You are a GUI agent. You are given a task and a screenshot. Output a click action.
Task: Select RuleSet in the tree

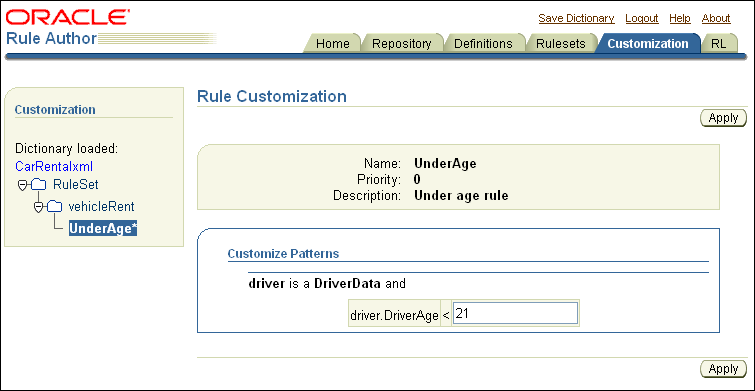[76, 185]
